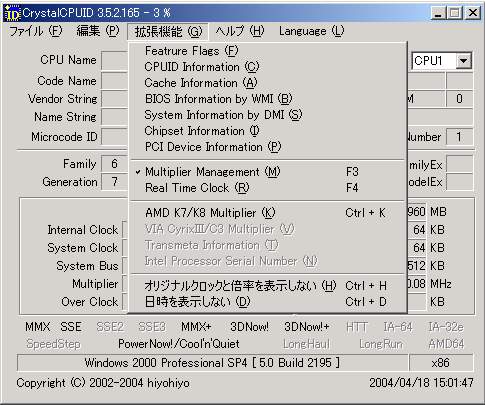485x405 pixels.
Task: Close the CrystalCPUID window
Action: [473, 13]
